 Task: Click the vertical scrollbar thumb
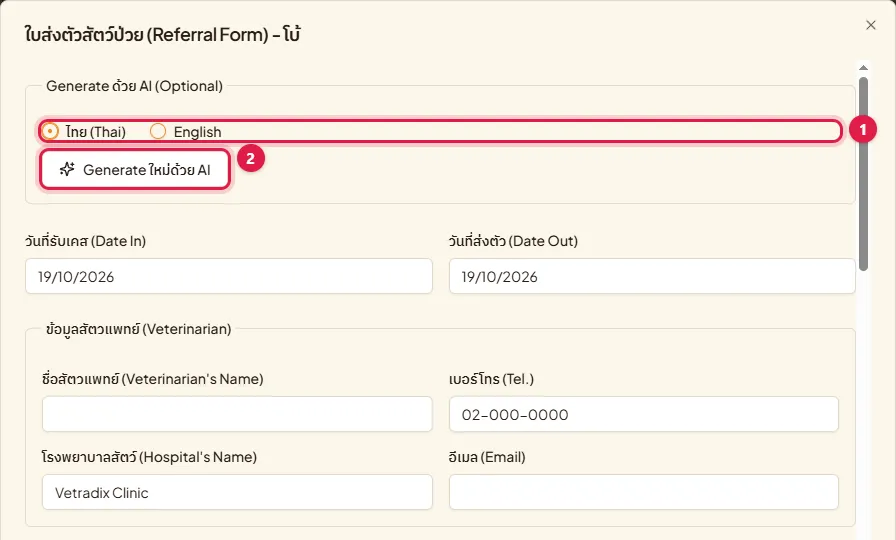[x=863, y=173]
